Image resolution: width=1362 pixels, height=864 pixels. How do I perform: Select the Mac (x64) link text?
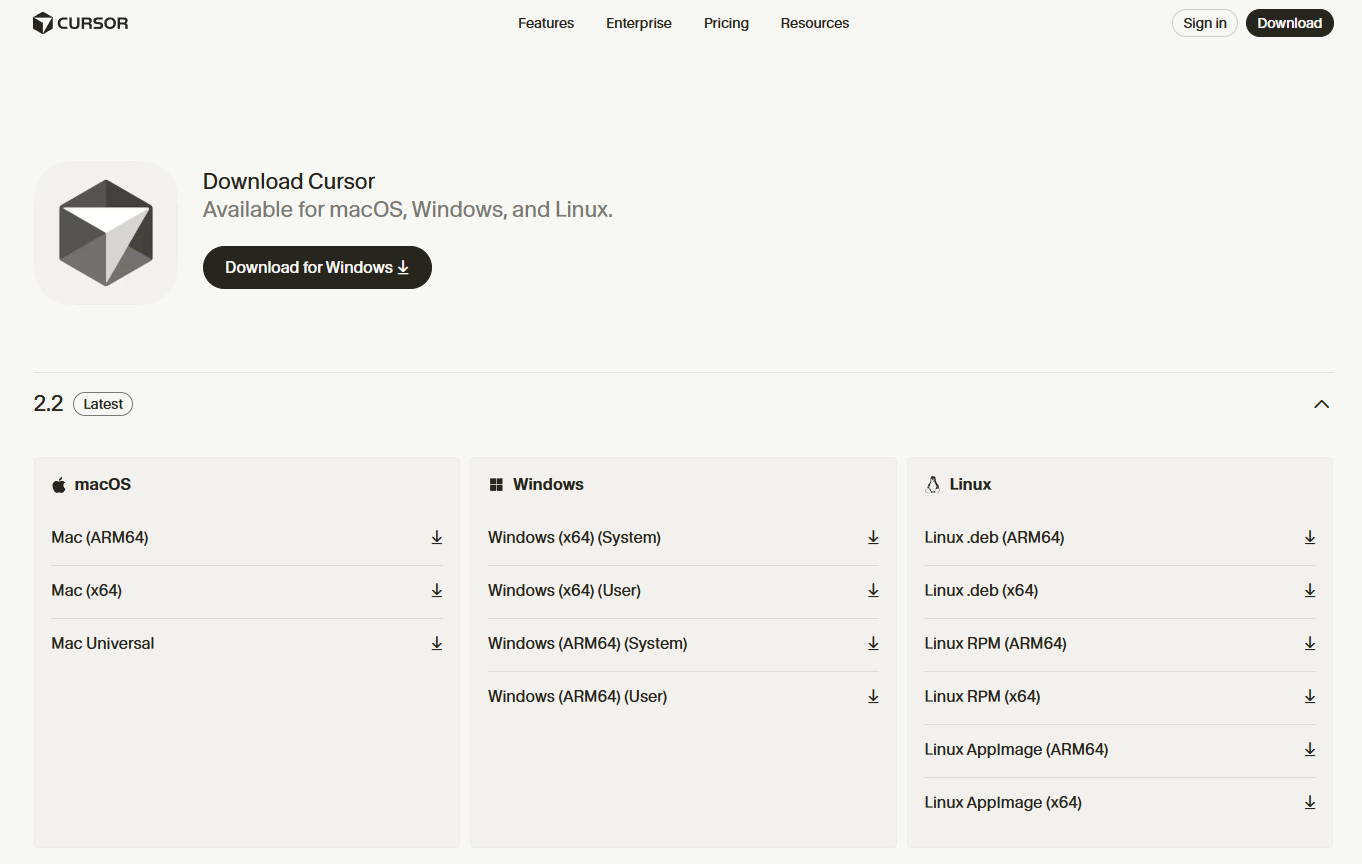click(x=87, y=591)
